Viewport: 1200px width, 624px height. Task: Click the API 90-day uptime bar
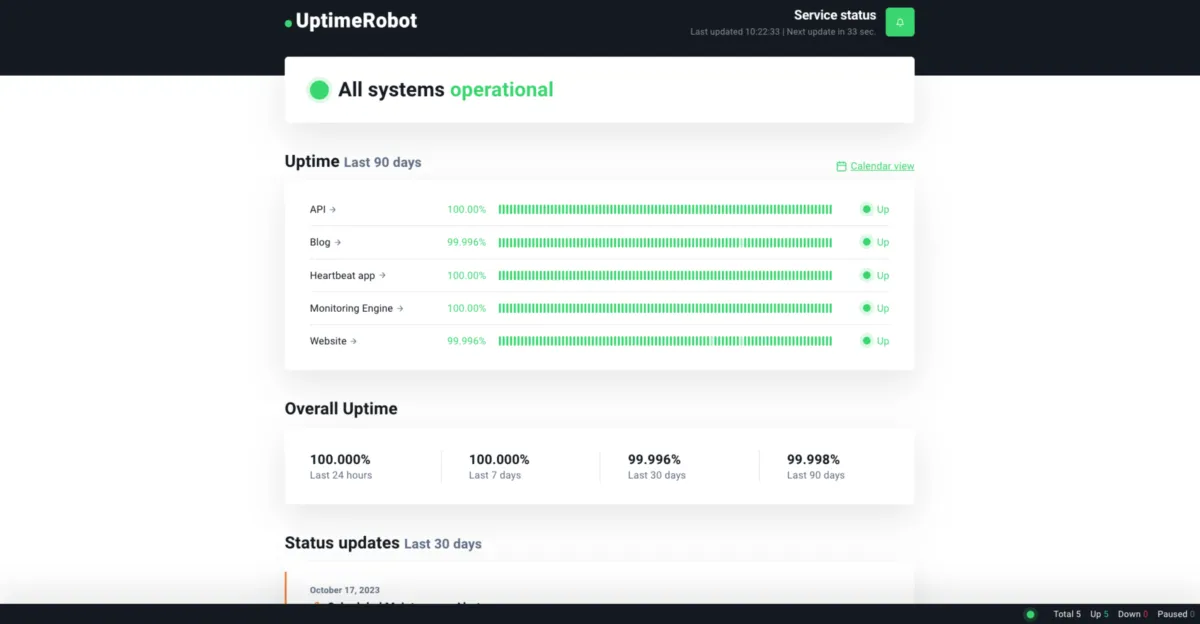tap(665, 209)
